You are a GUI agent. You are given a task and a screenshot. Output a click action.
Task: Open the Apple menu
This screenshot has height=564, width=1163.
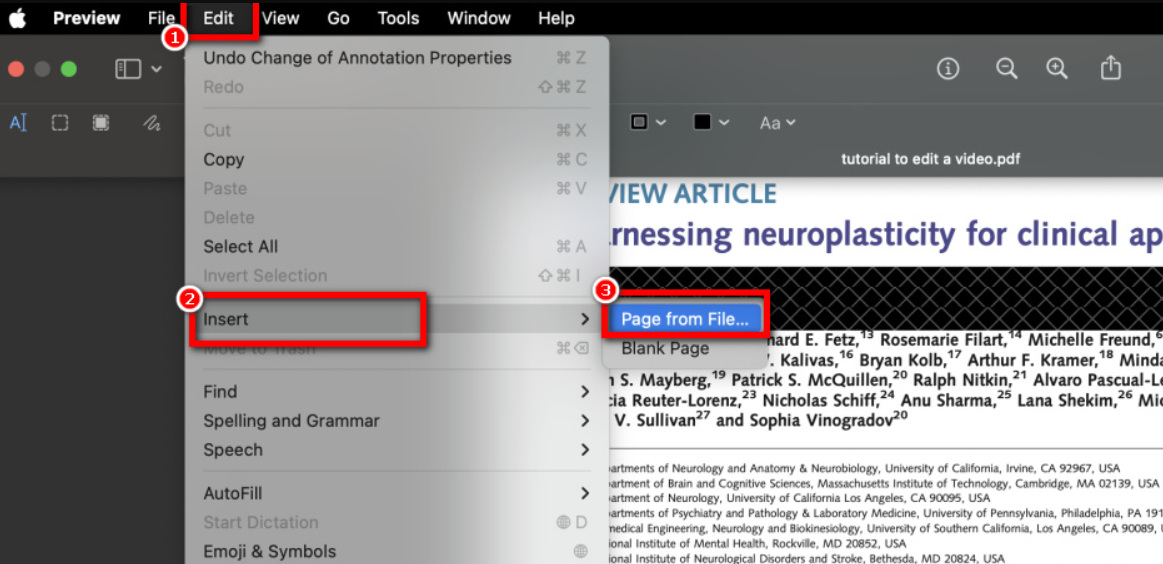tap(17, 18)
